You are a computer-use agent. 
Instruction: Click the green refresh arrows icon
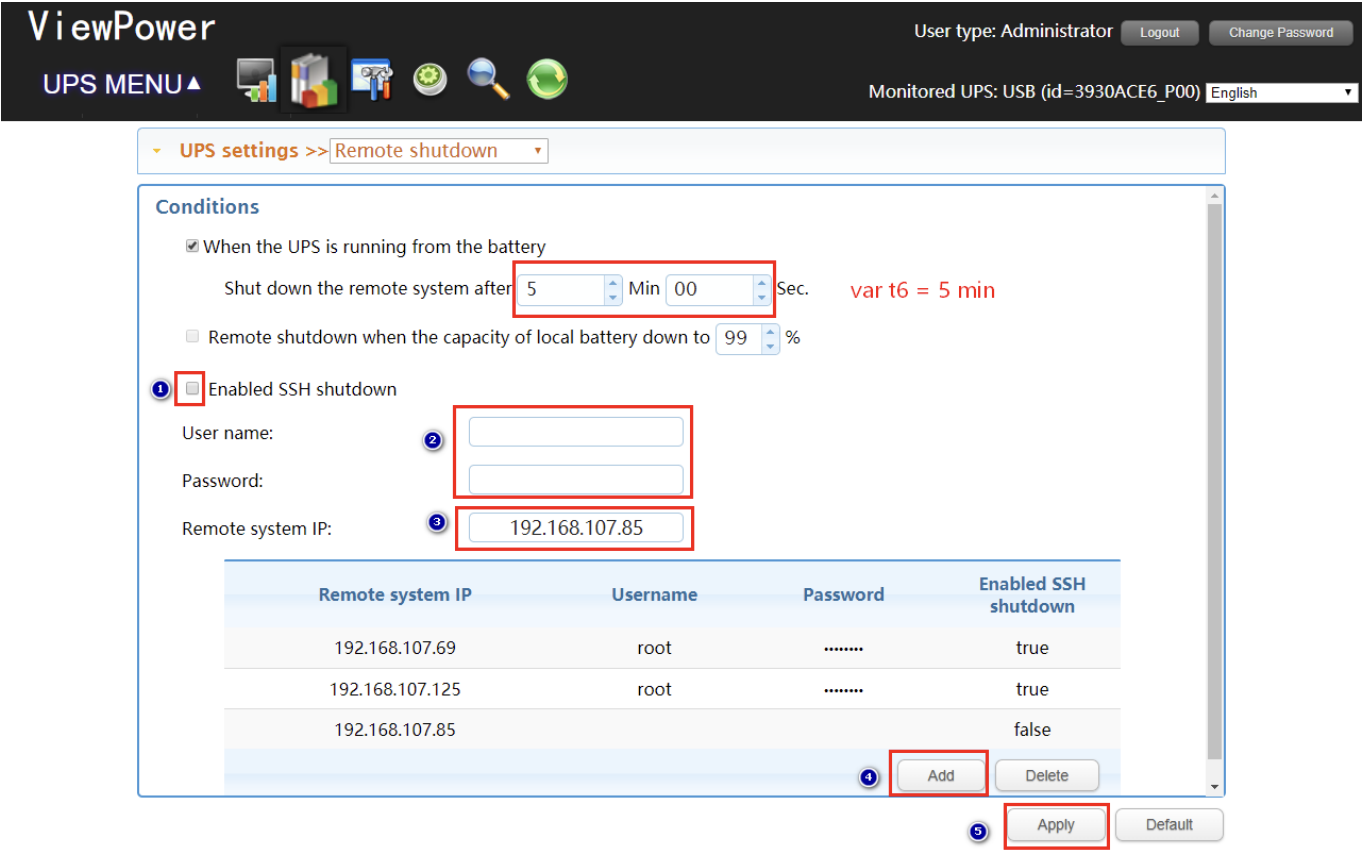[547, 80]
